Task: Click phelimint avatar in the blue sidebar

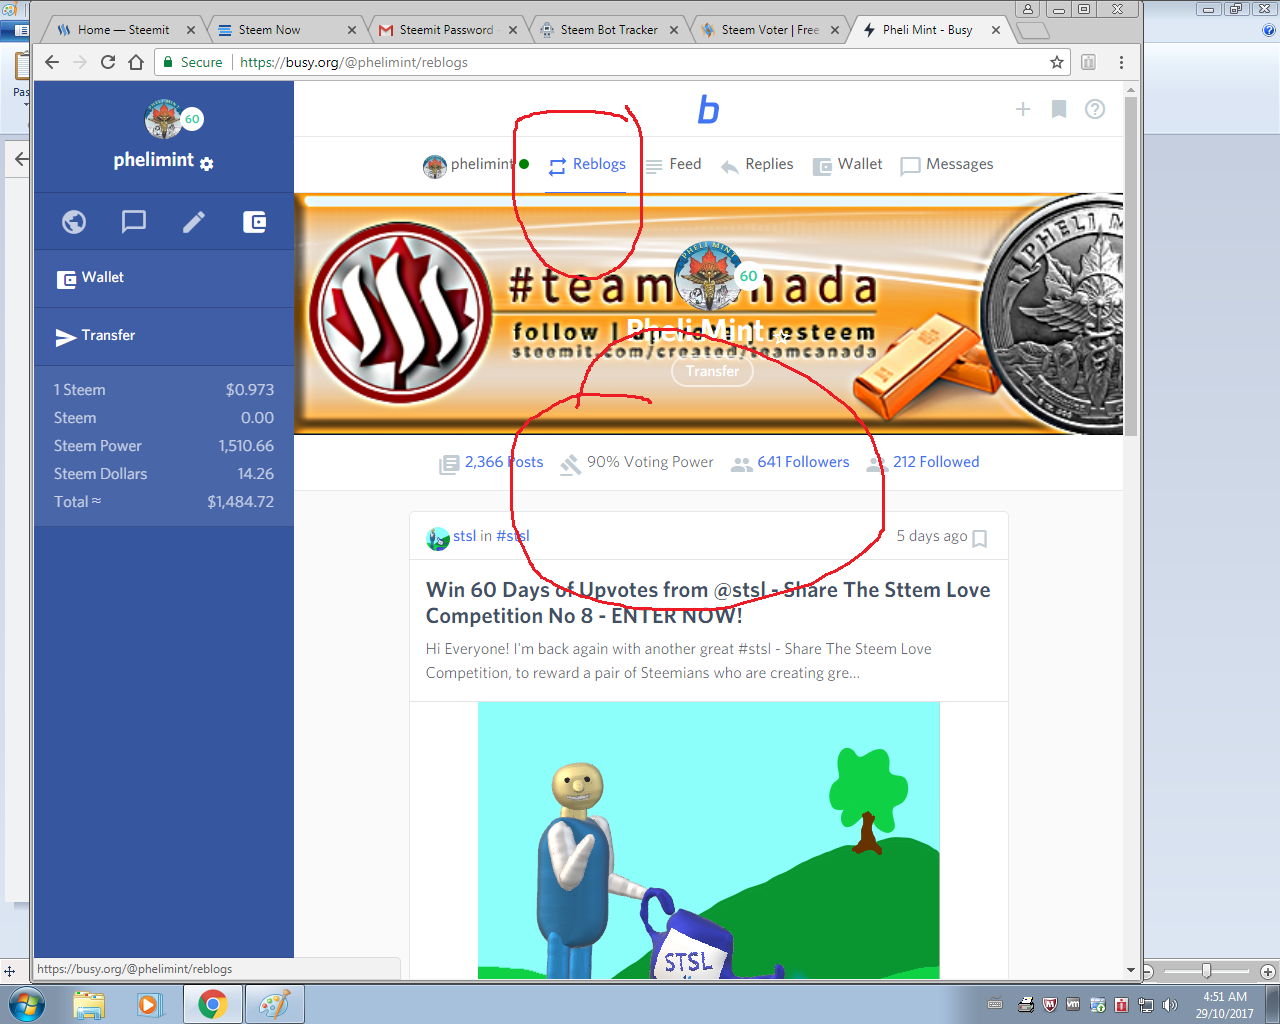Action: pos(163,119)
